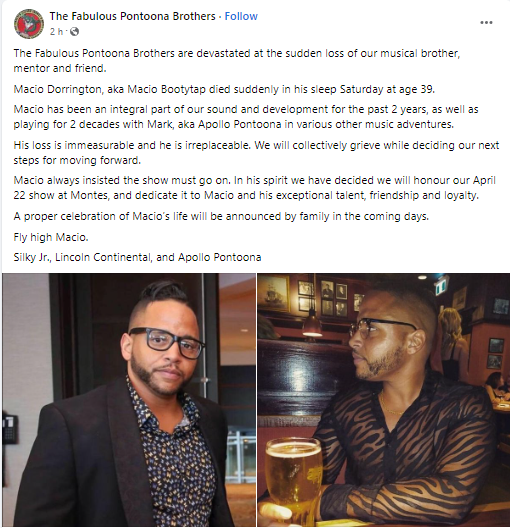Open The Fabulous Pontoona Brothers profile picture
The image size is (510, 528).
pos(29,24)
